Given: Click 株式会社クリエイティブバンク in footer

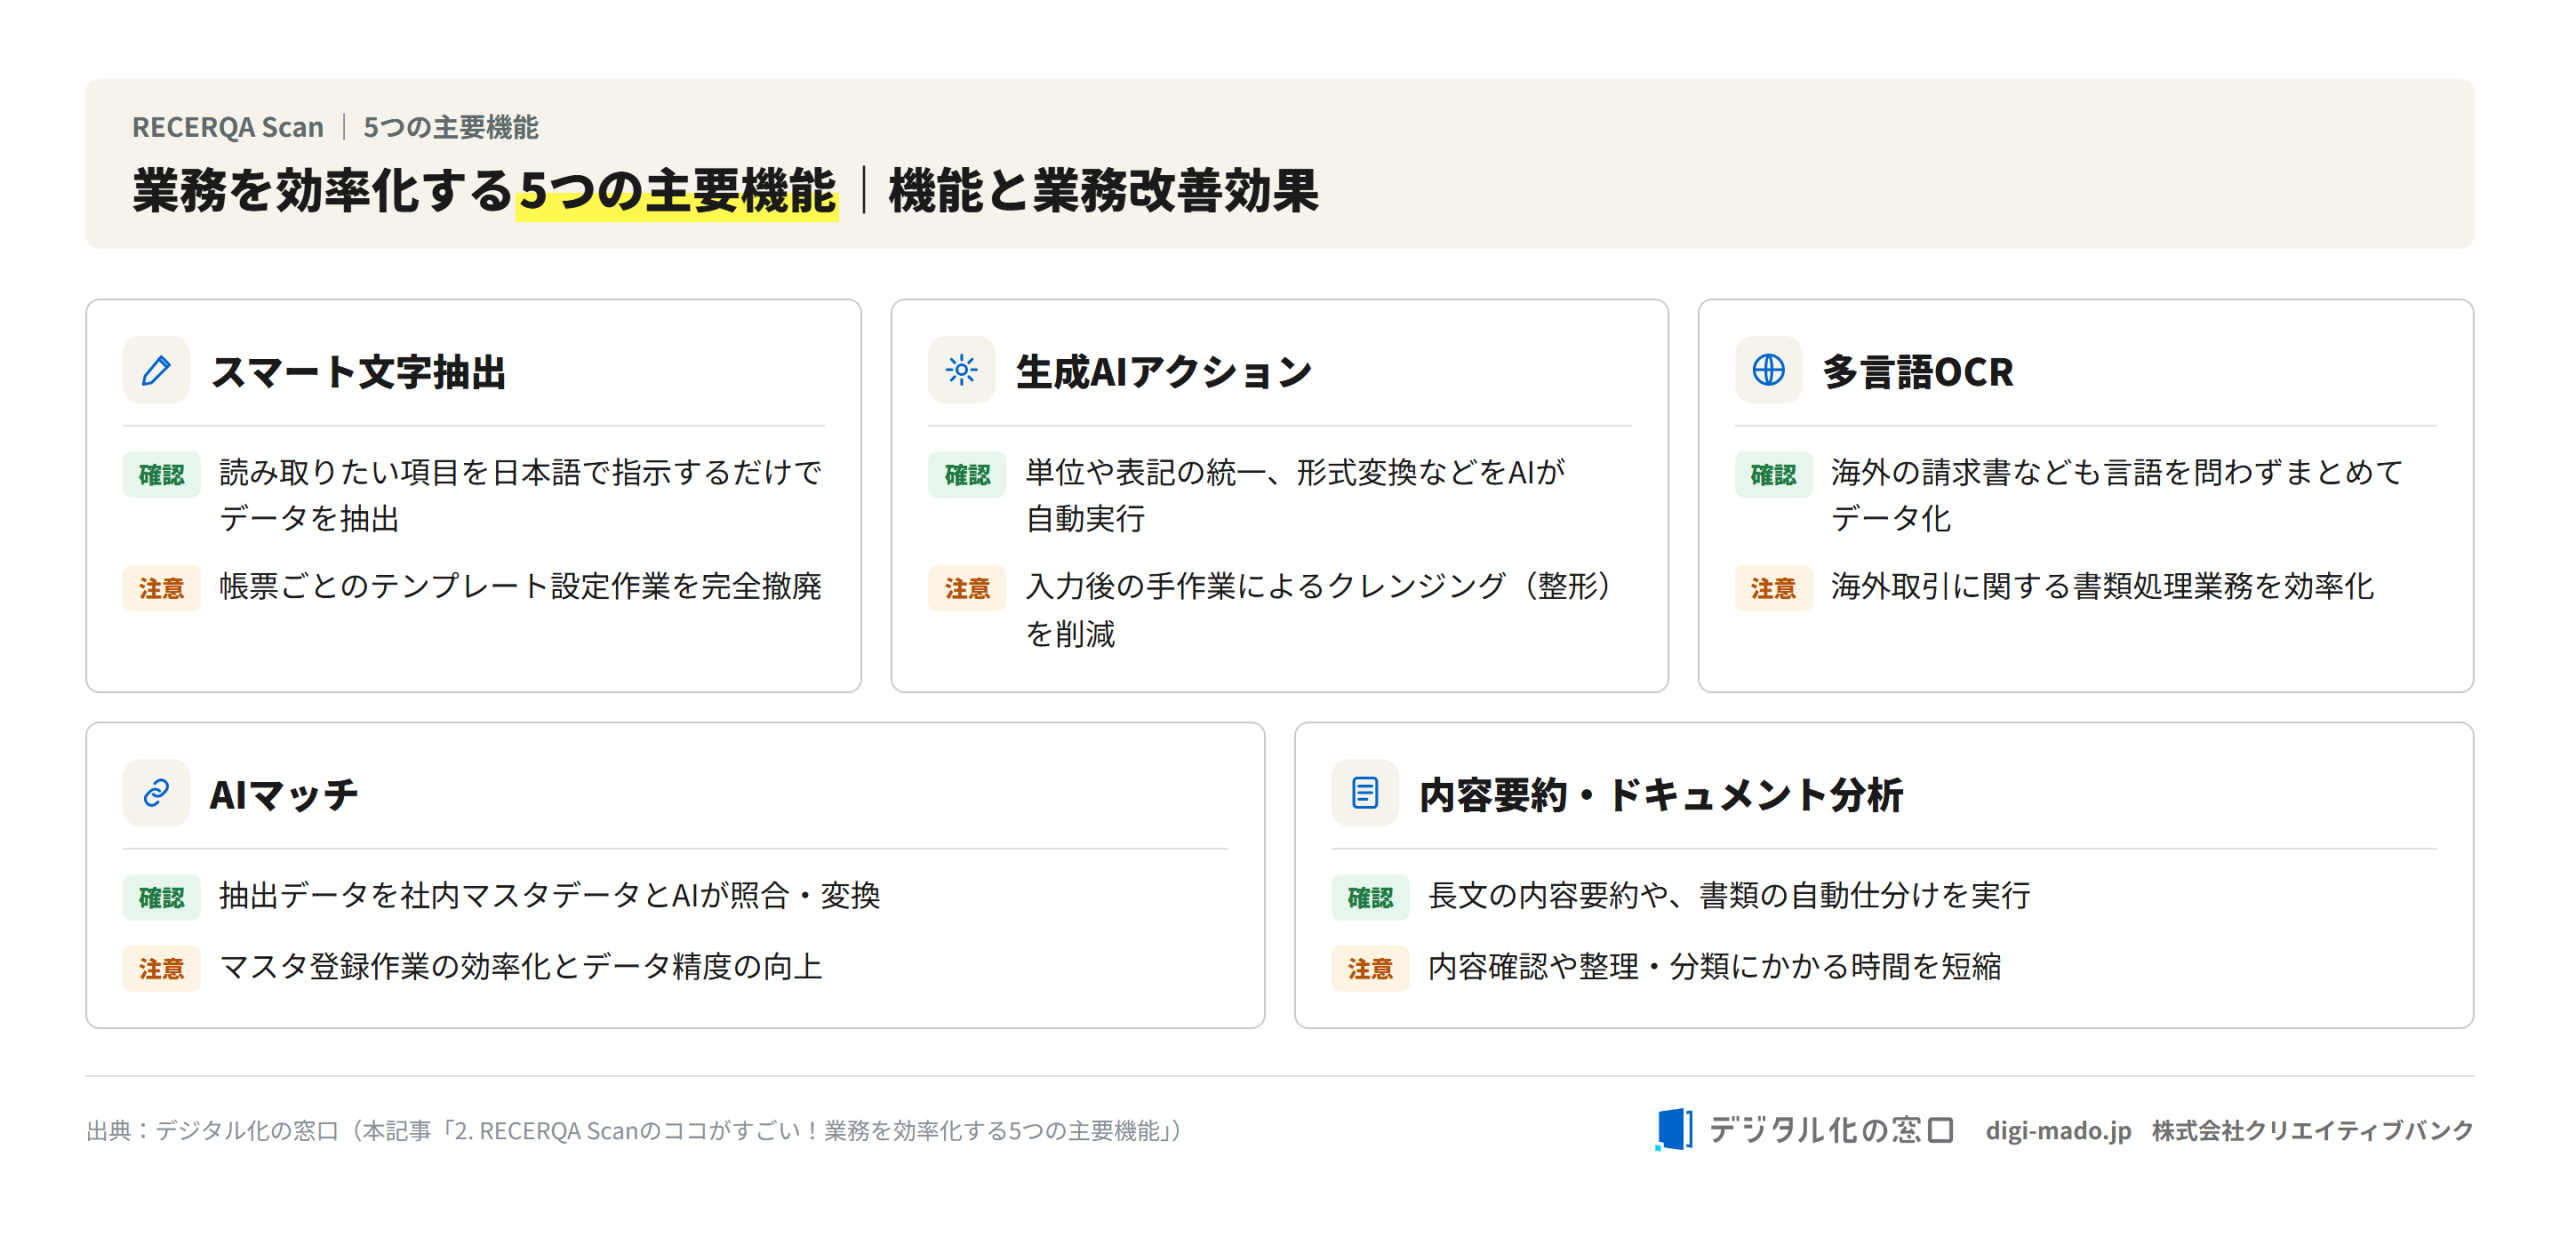Looking at the screenshot, I should 2312,1130.
